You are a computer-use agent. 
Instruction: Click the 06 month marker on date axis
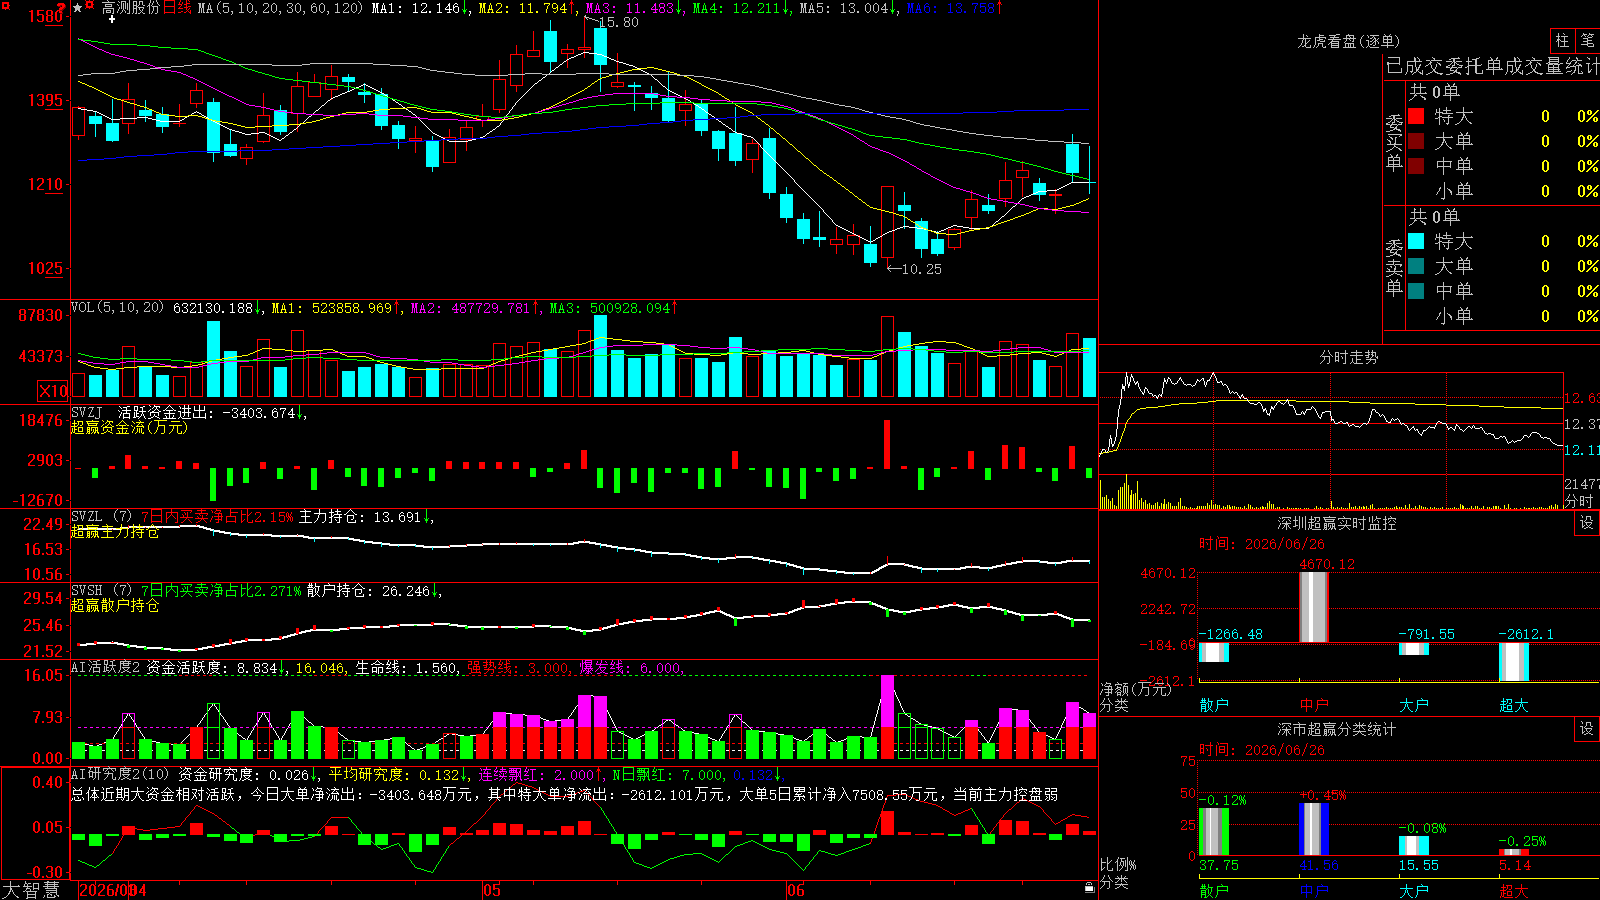click(795, 890)
